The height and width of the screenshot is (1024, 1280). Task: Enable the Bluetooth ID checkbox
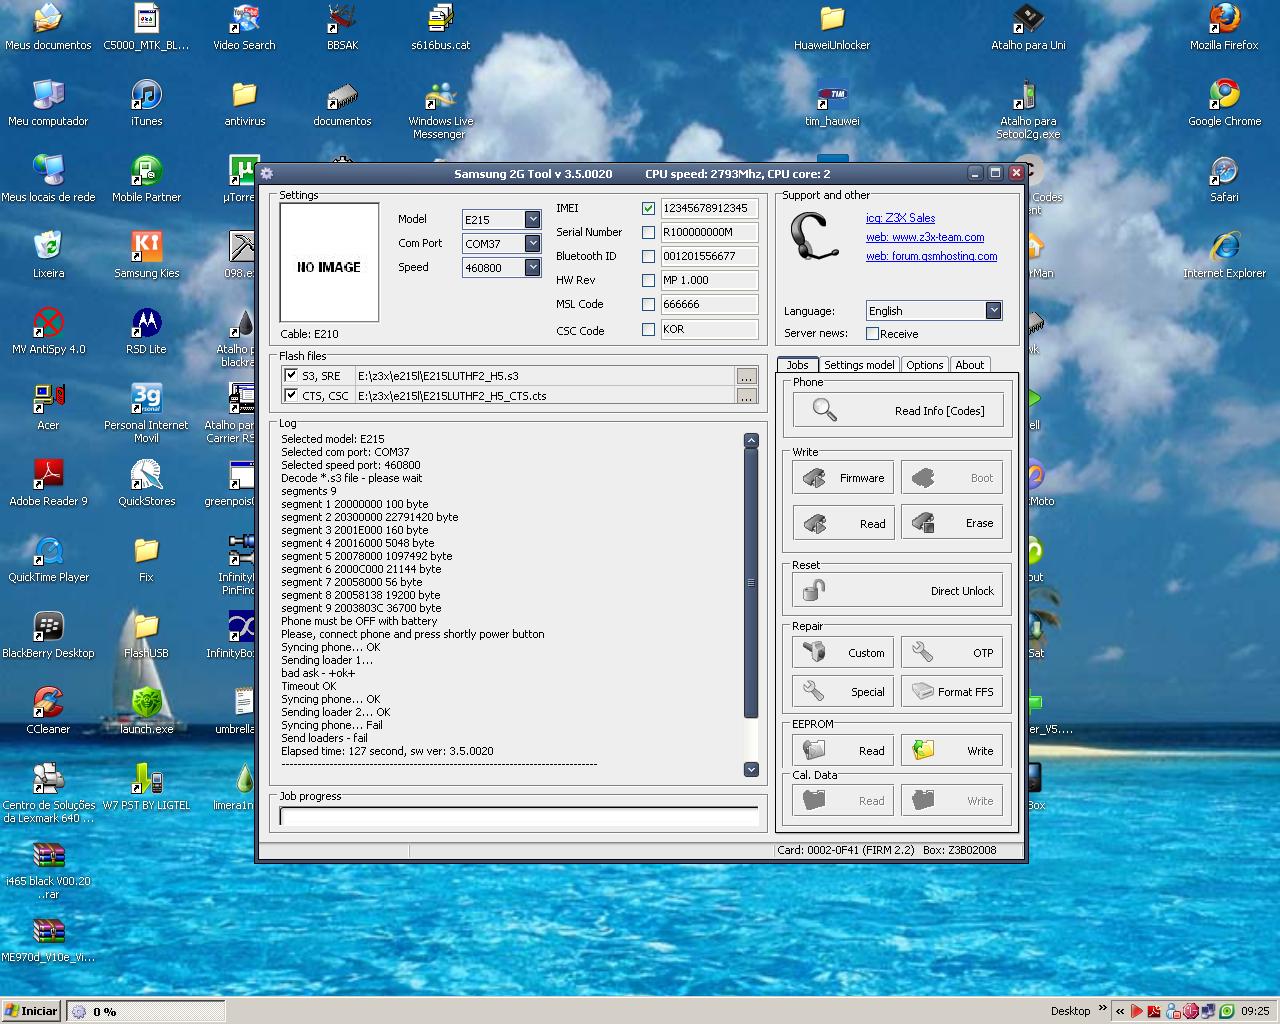pos(648,256)
